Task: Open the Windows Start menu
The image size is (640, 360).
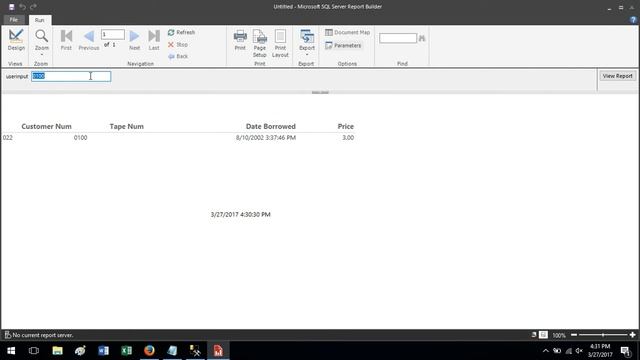Action: [11, 351]
